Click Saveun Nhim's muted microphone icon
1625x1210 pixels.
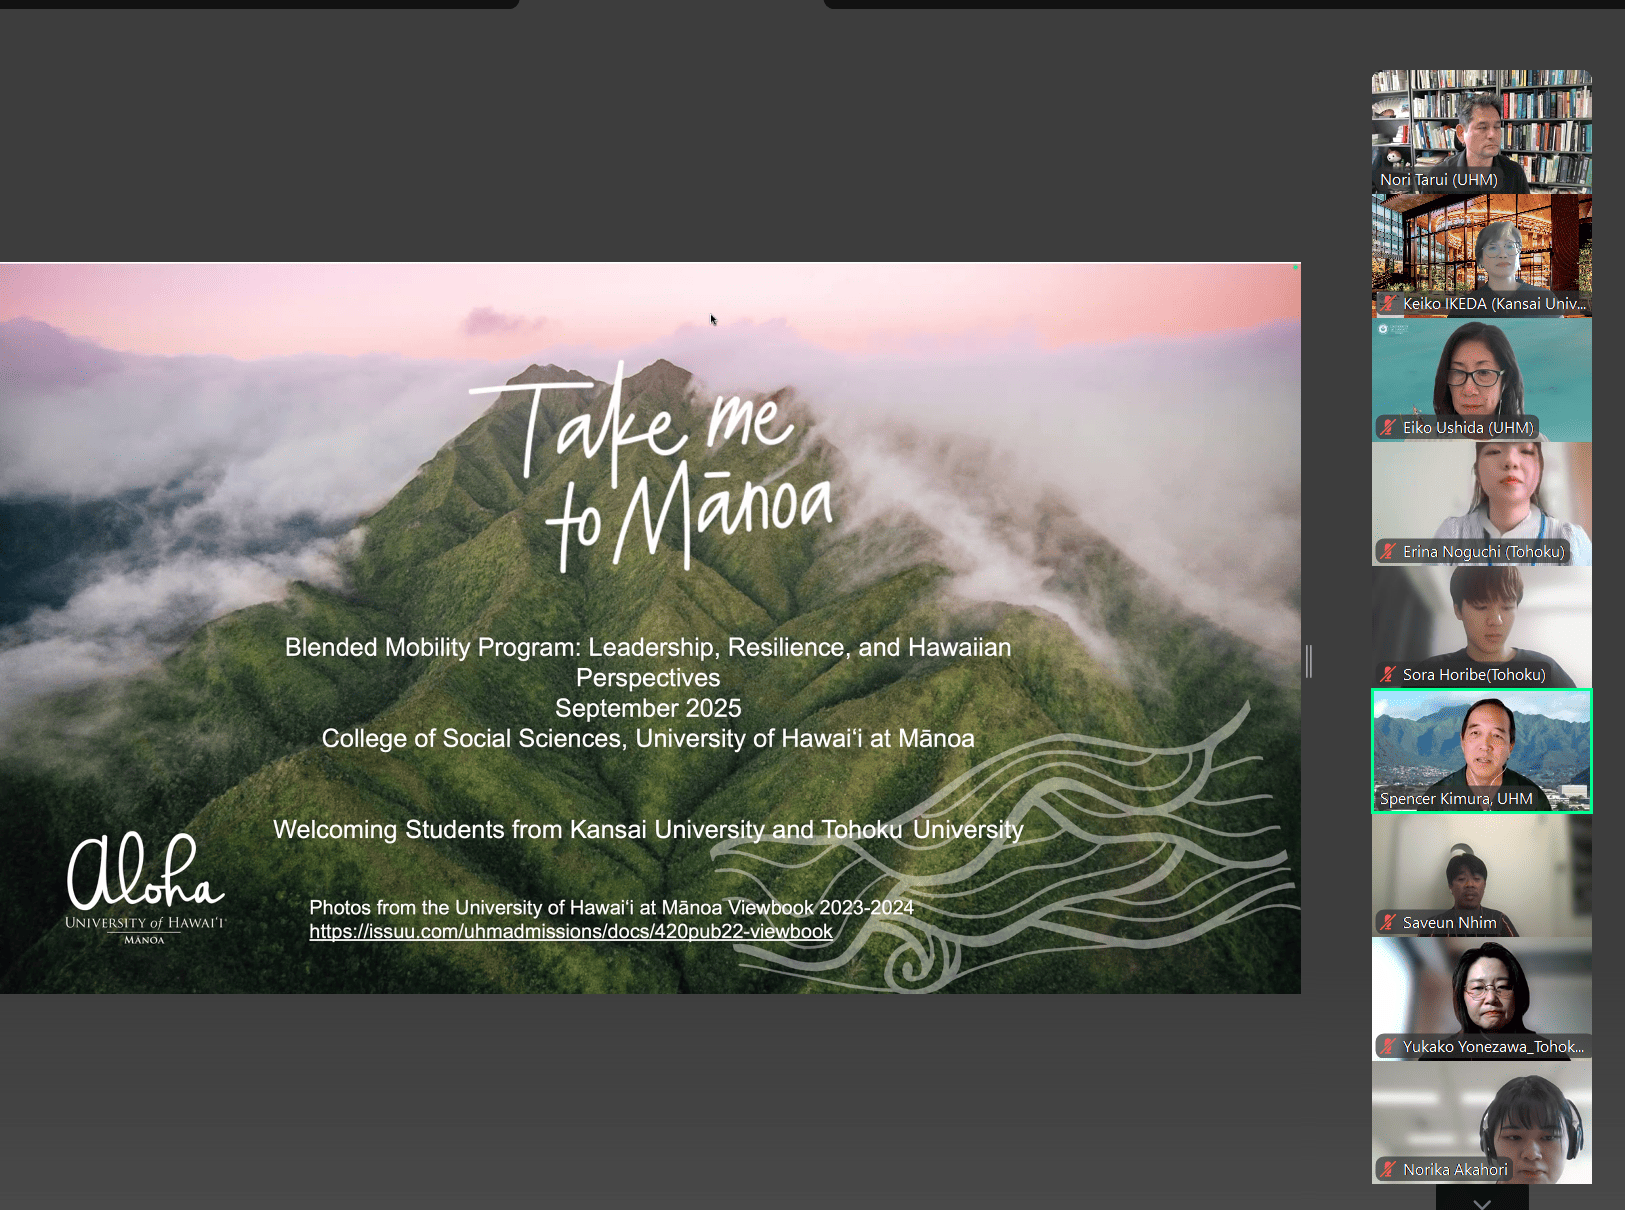tap(1388, 922)
